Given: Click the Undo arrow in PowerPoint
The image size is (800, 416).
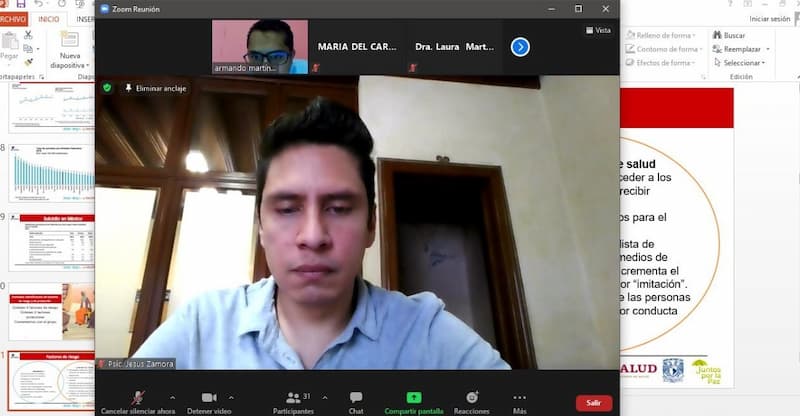Looking at the screenshot, I should coord(39,4).
